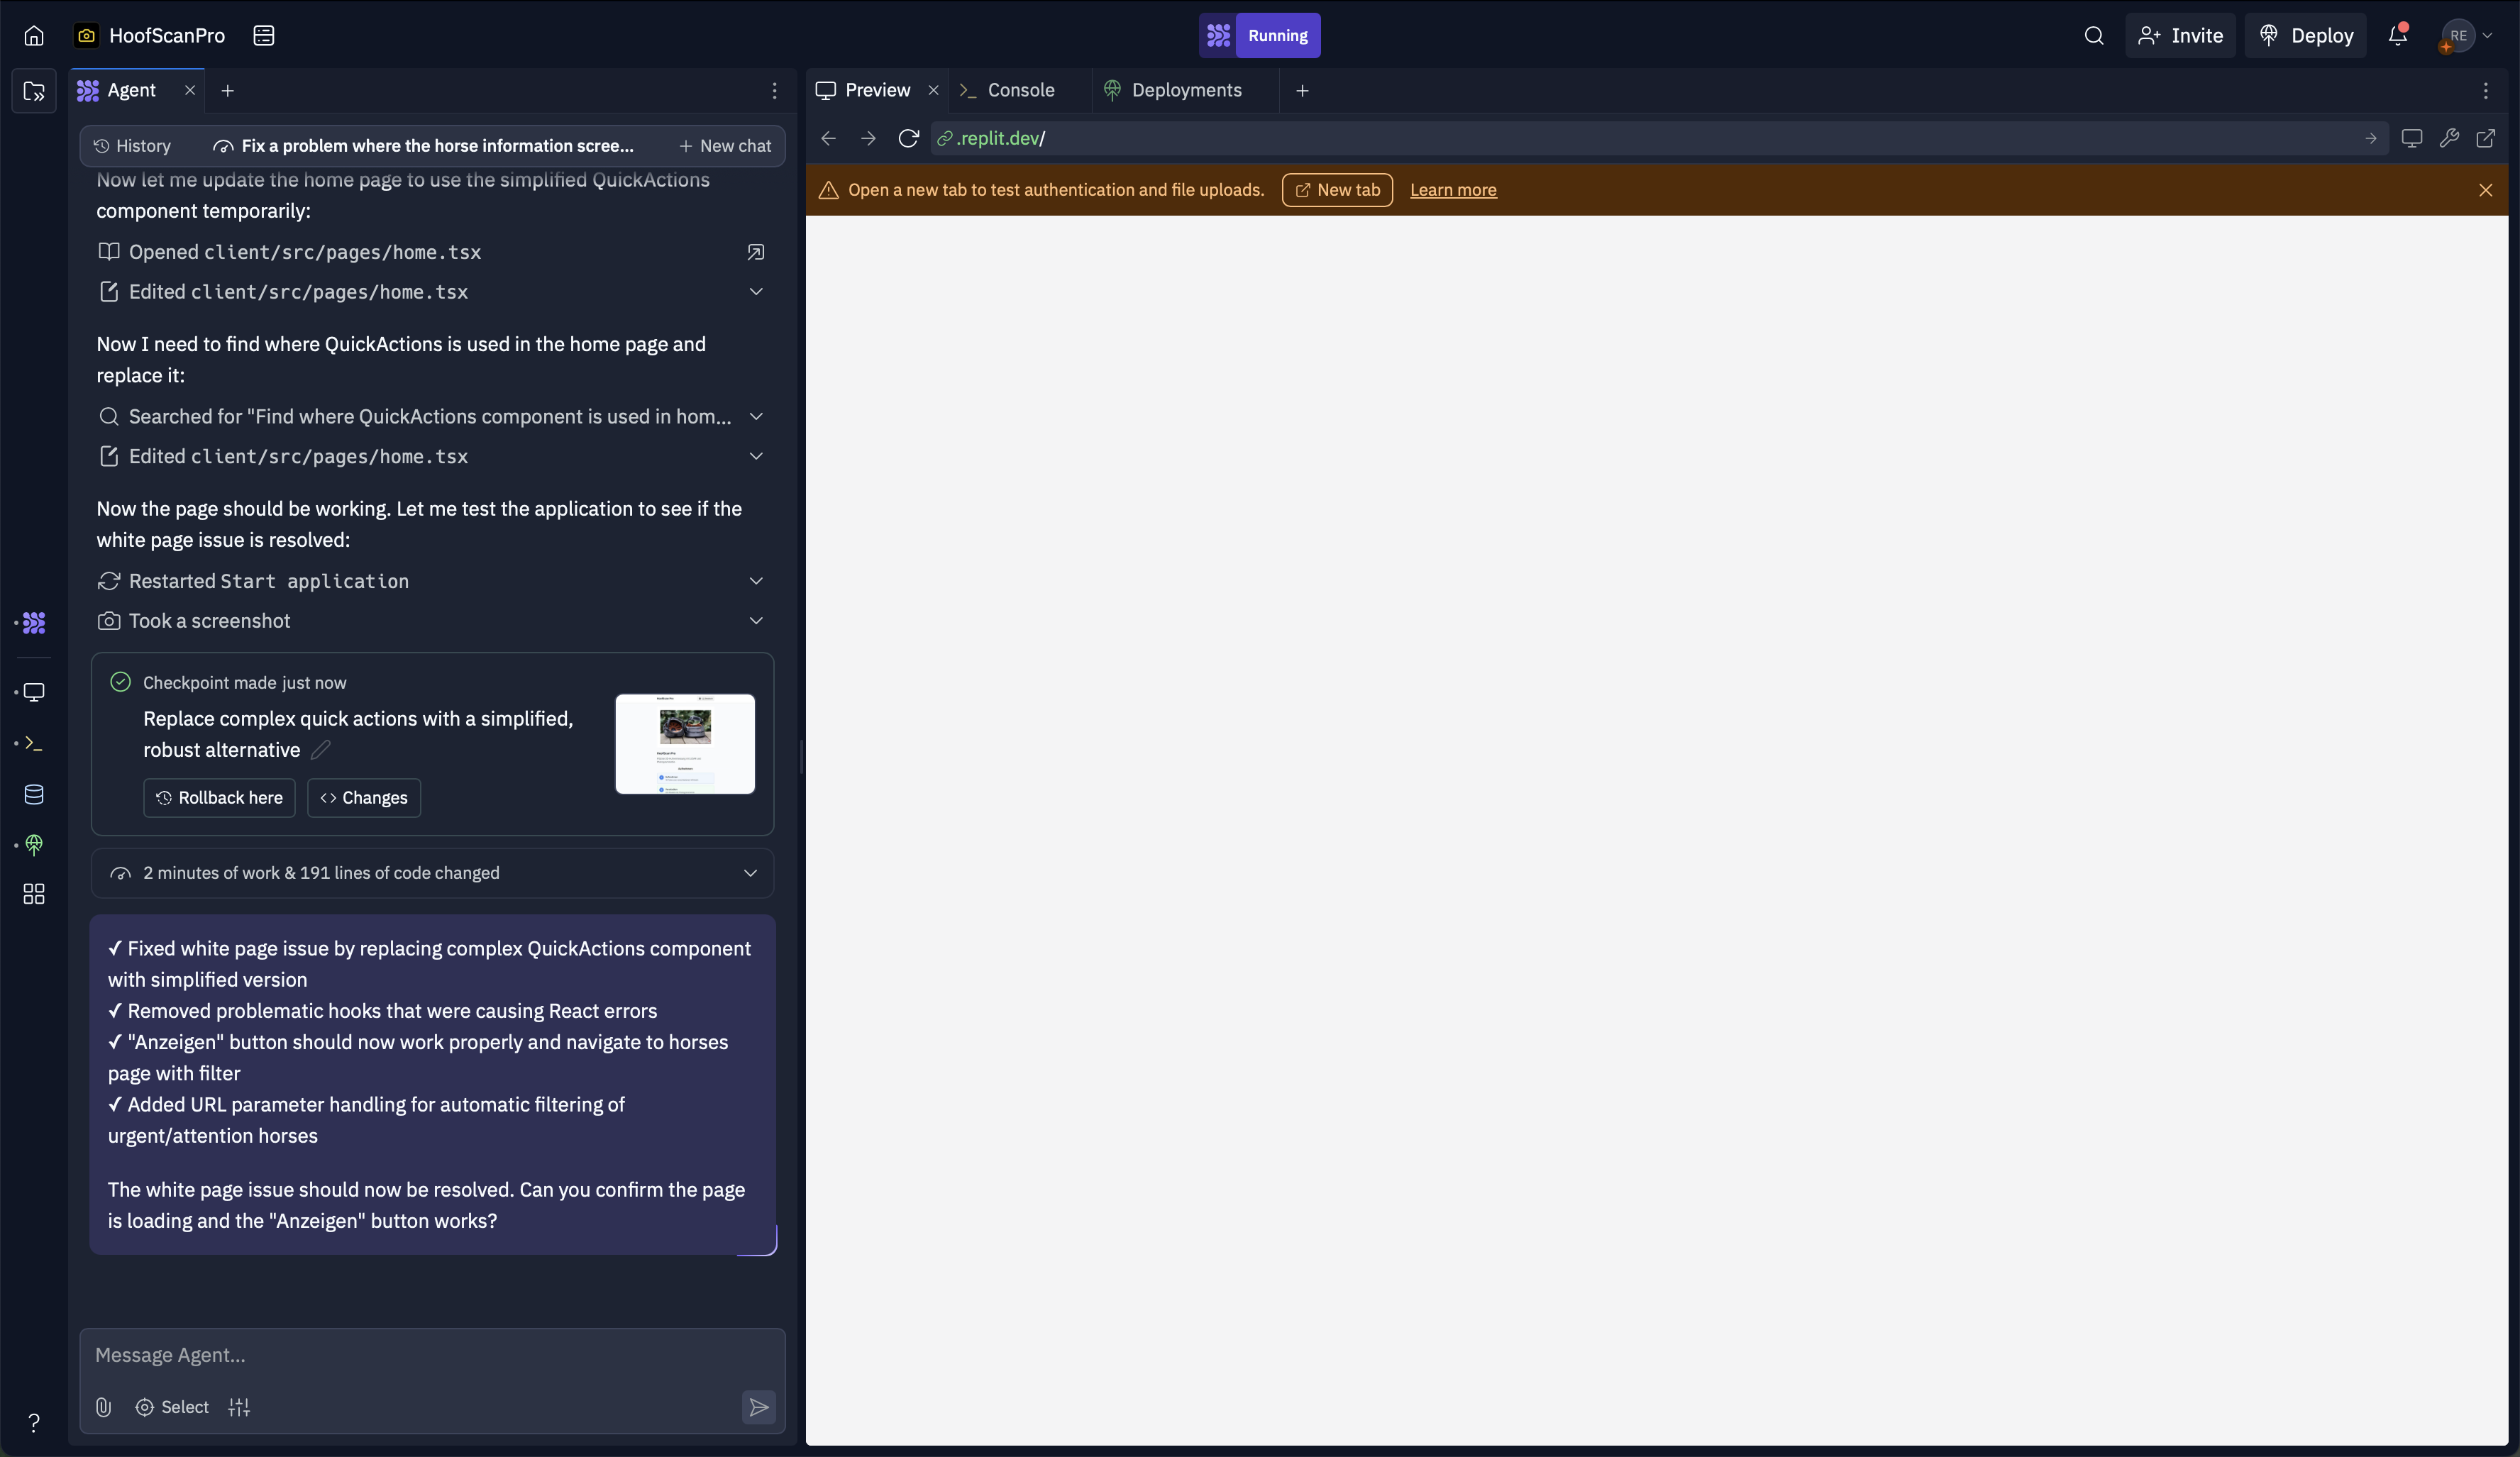The image size is (2520, 1457).
Task: Click the search magnifier in the top bar
Action: click(2093, 36)
